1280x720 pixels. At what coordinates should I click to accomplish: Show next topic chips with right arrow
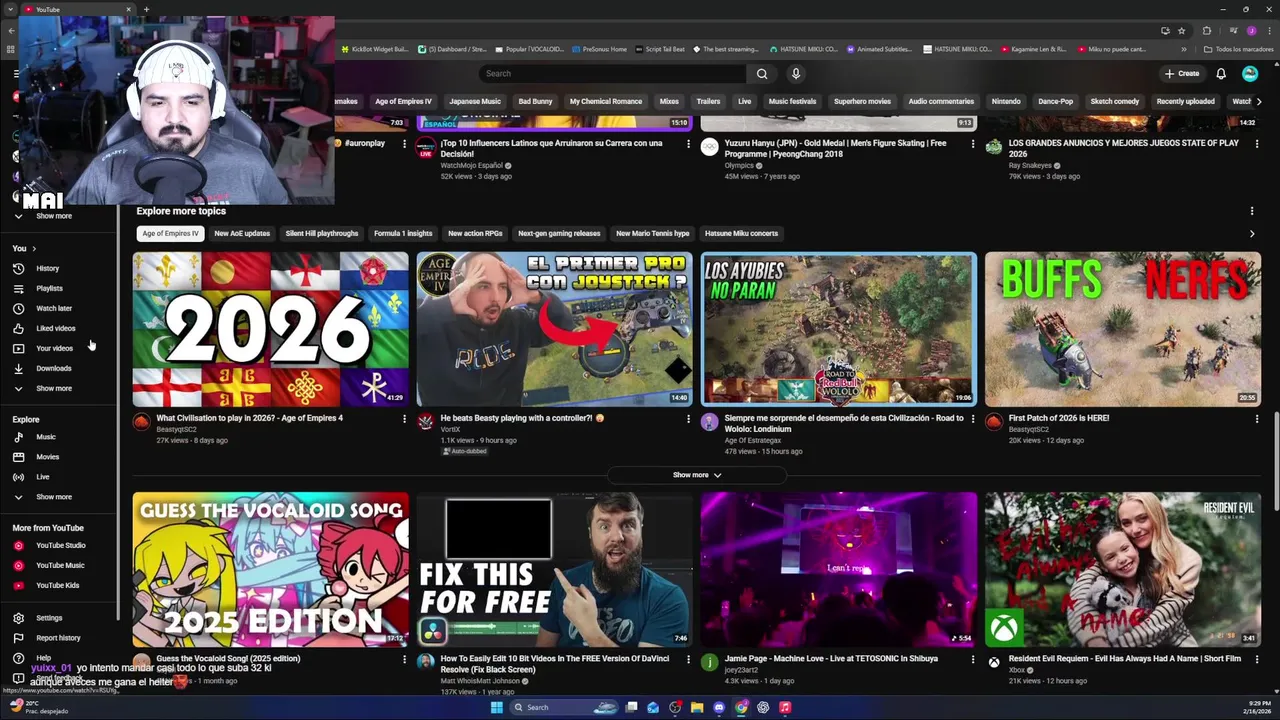(1252, 233)
